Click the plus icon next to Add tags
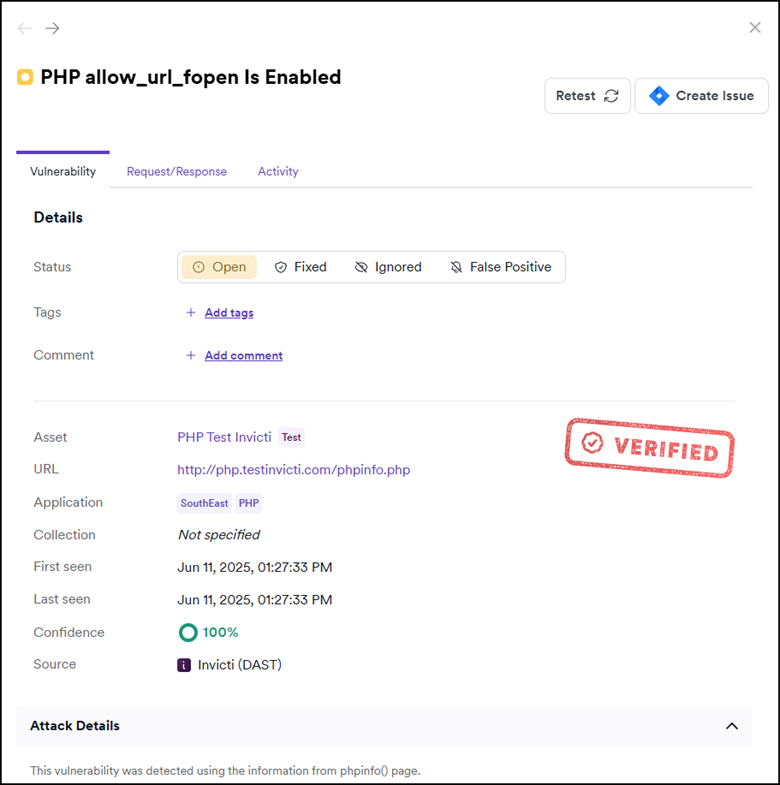Screen dimensions: 780x785 191,312
